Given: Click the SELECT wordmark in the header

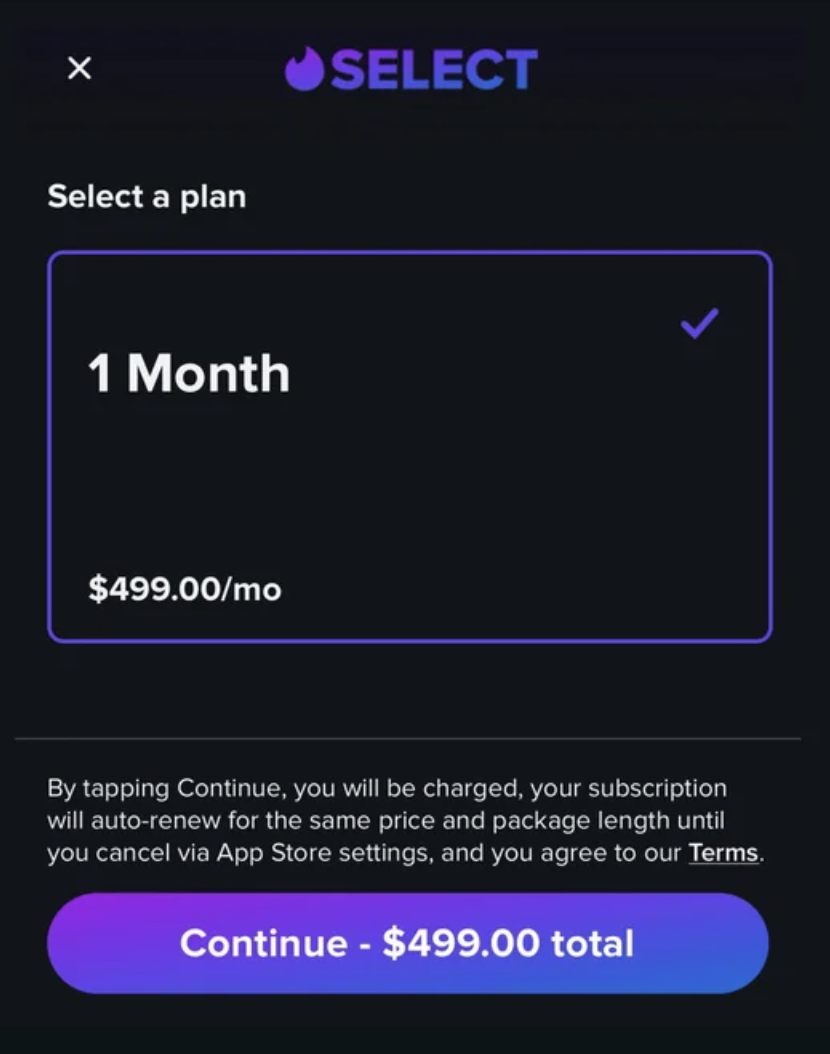Looking at the screenshot, I should (434, 70).
